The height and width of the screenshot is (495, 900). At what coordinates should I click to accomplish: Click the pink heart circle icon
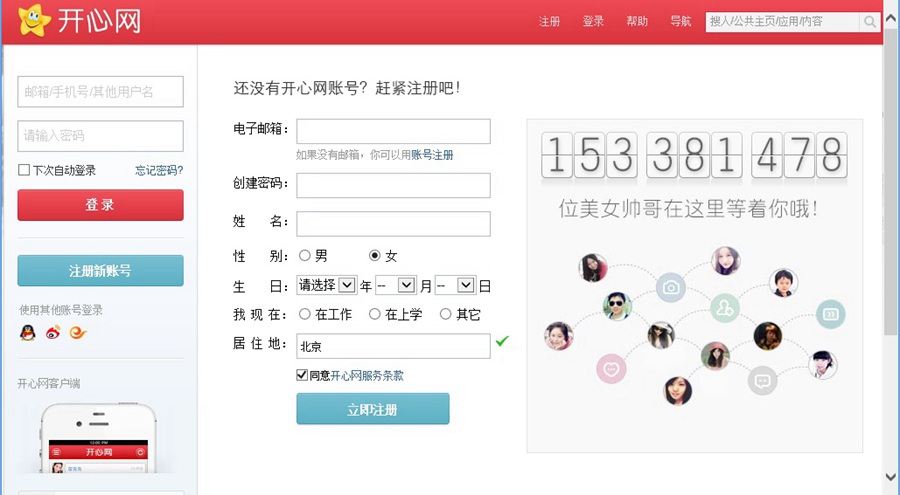click(611, 369)
